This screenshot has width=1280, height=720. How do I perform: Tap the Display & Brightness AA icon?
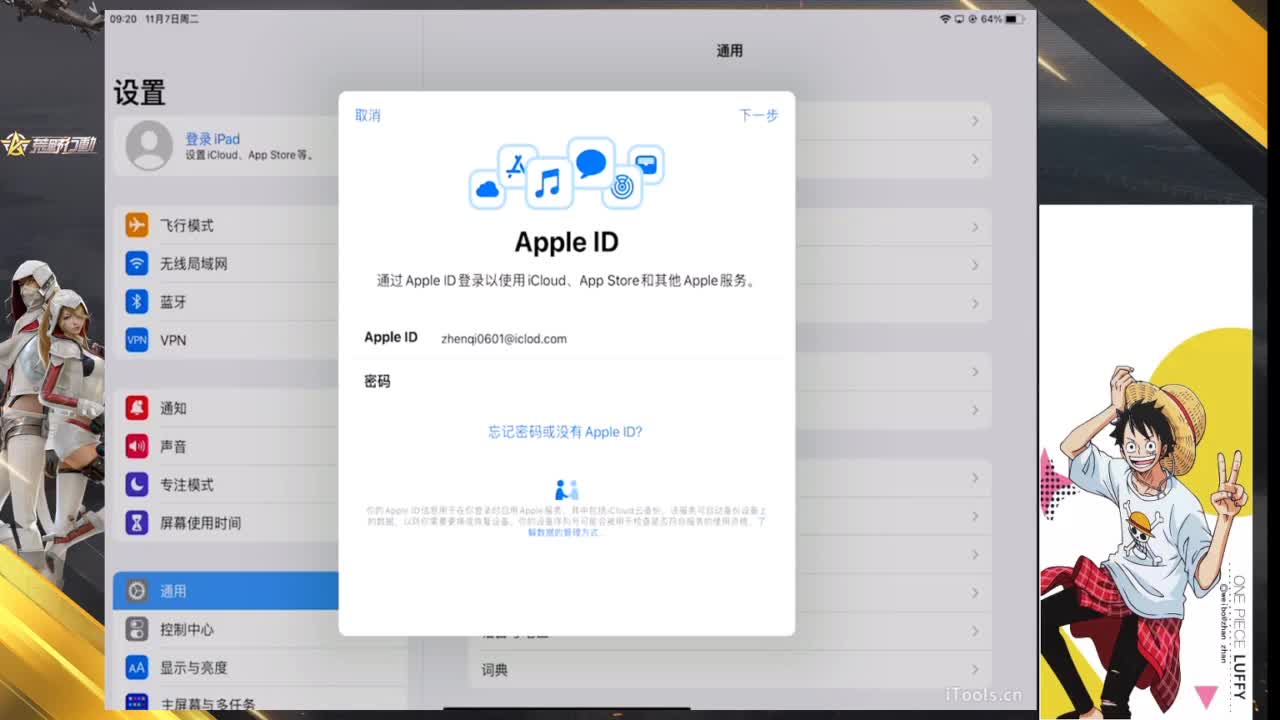coord(137,667)
